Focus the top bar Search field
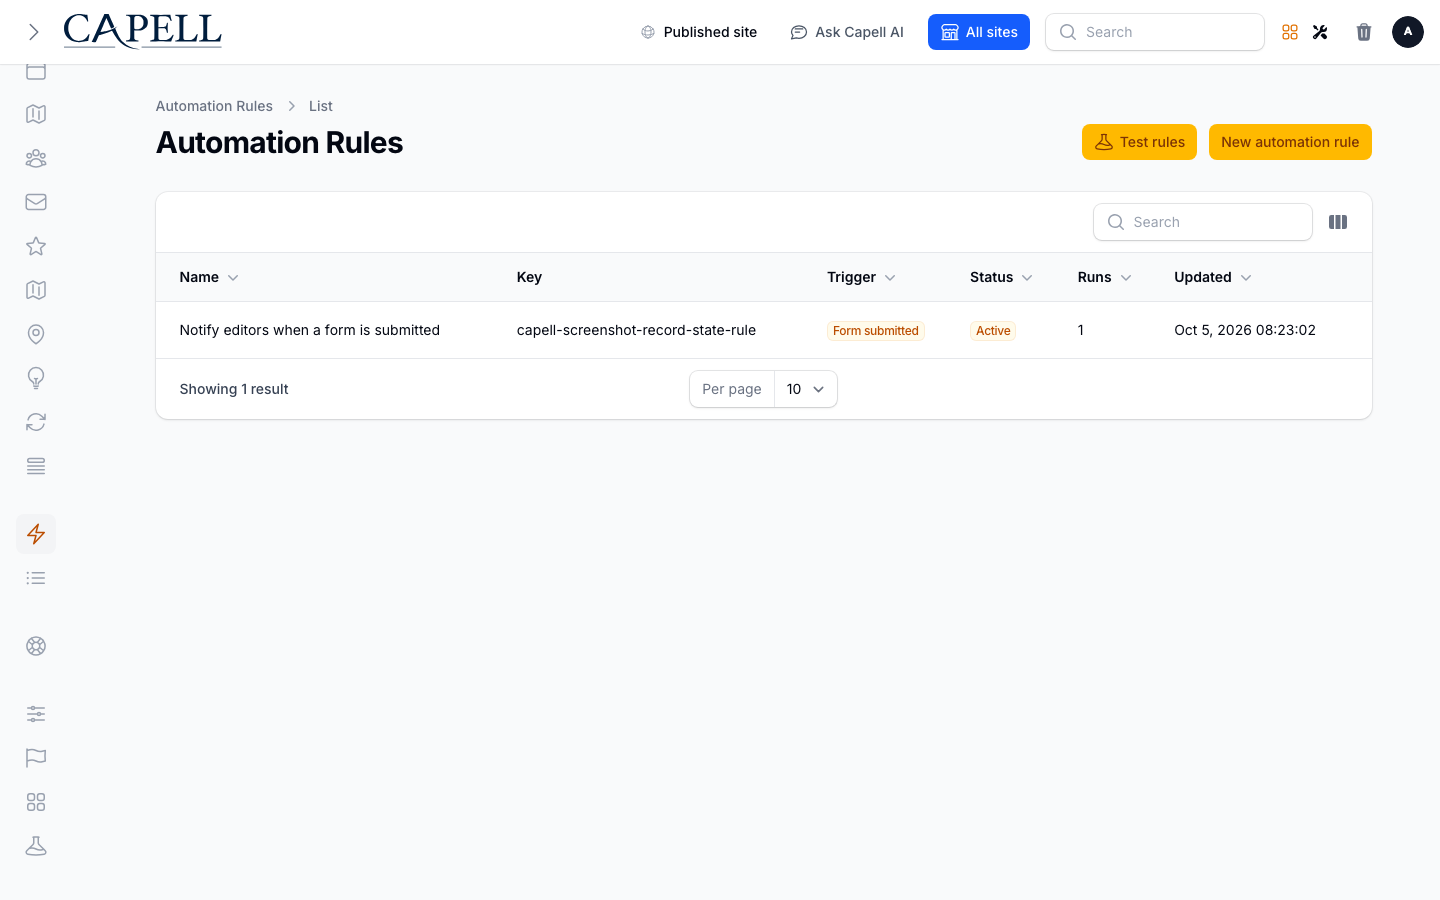1440x900 pixels. [x=1155, y=32]
